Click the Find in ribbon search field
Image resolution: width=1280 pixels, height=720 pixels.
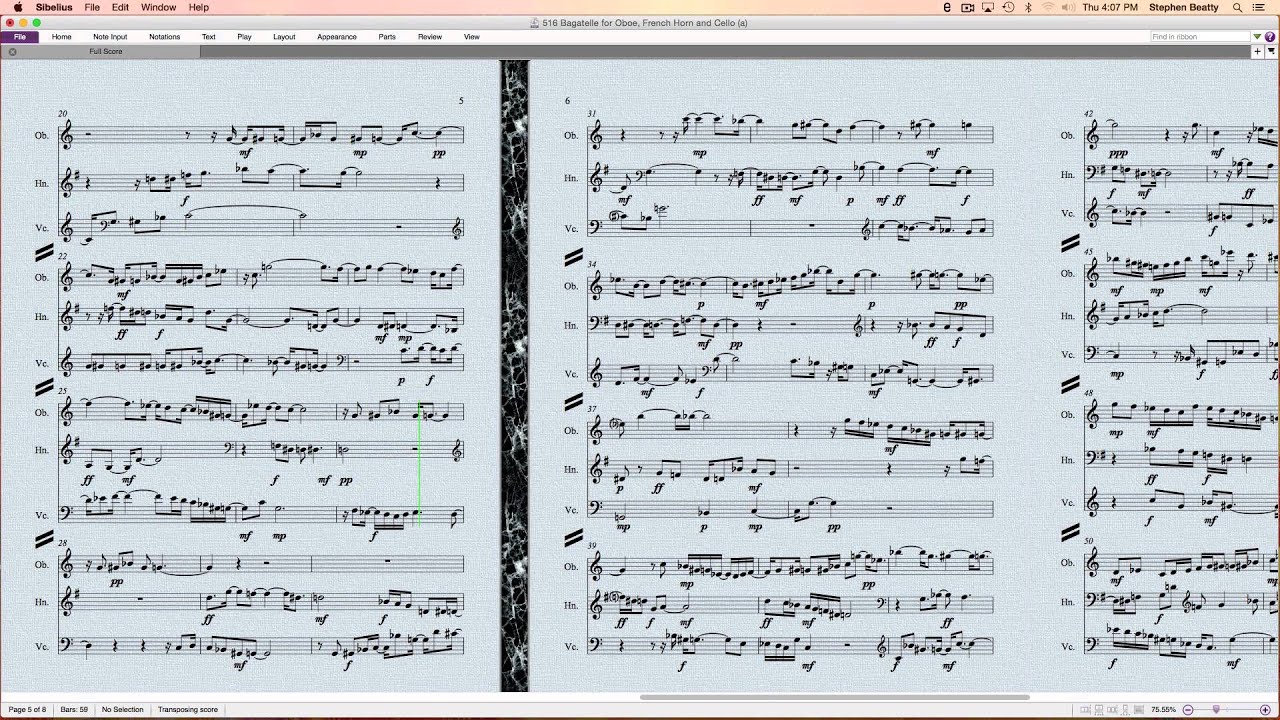[x=1200, y=37]
